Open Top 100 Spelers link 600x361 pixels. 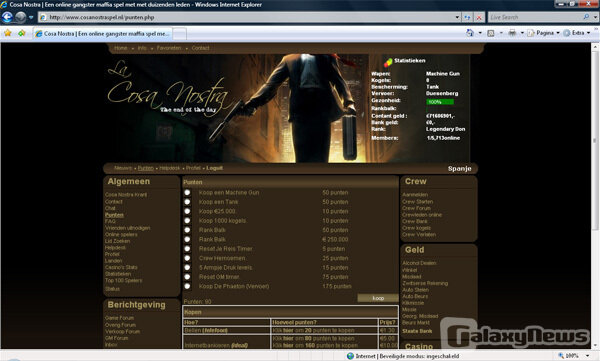click(x=124, y=281)
